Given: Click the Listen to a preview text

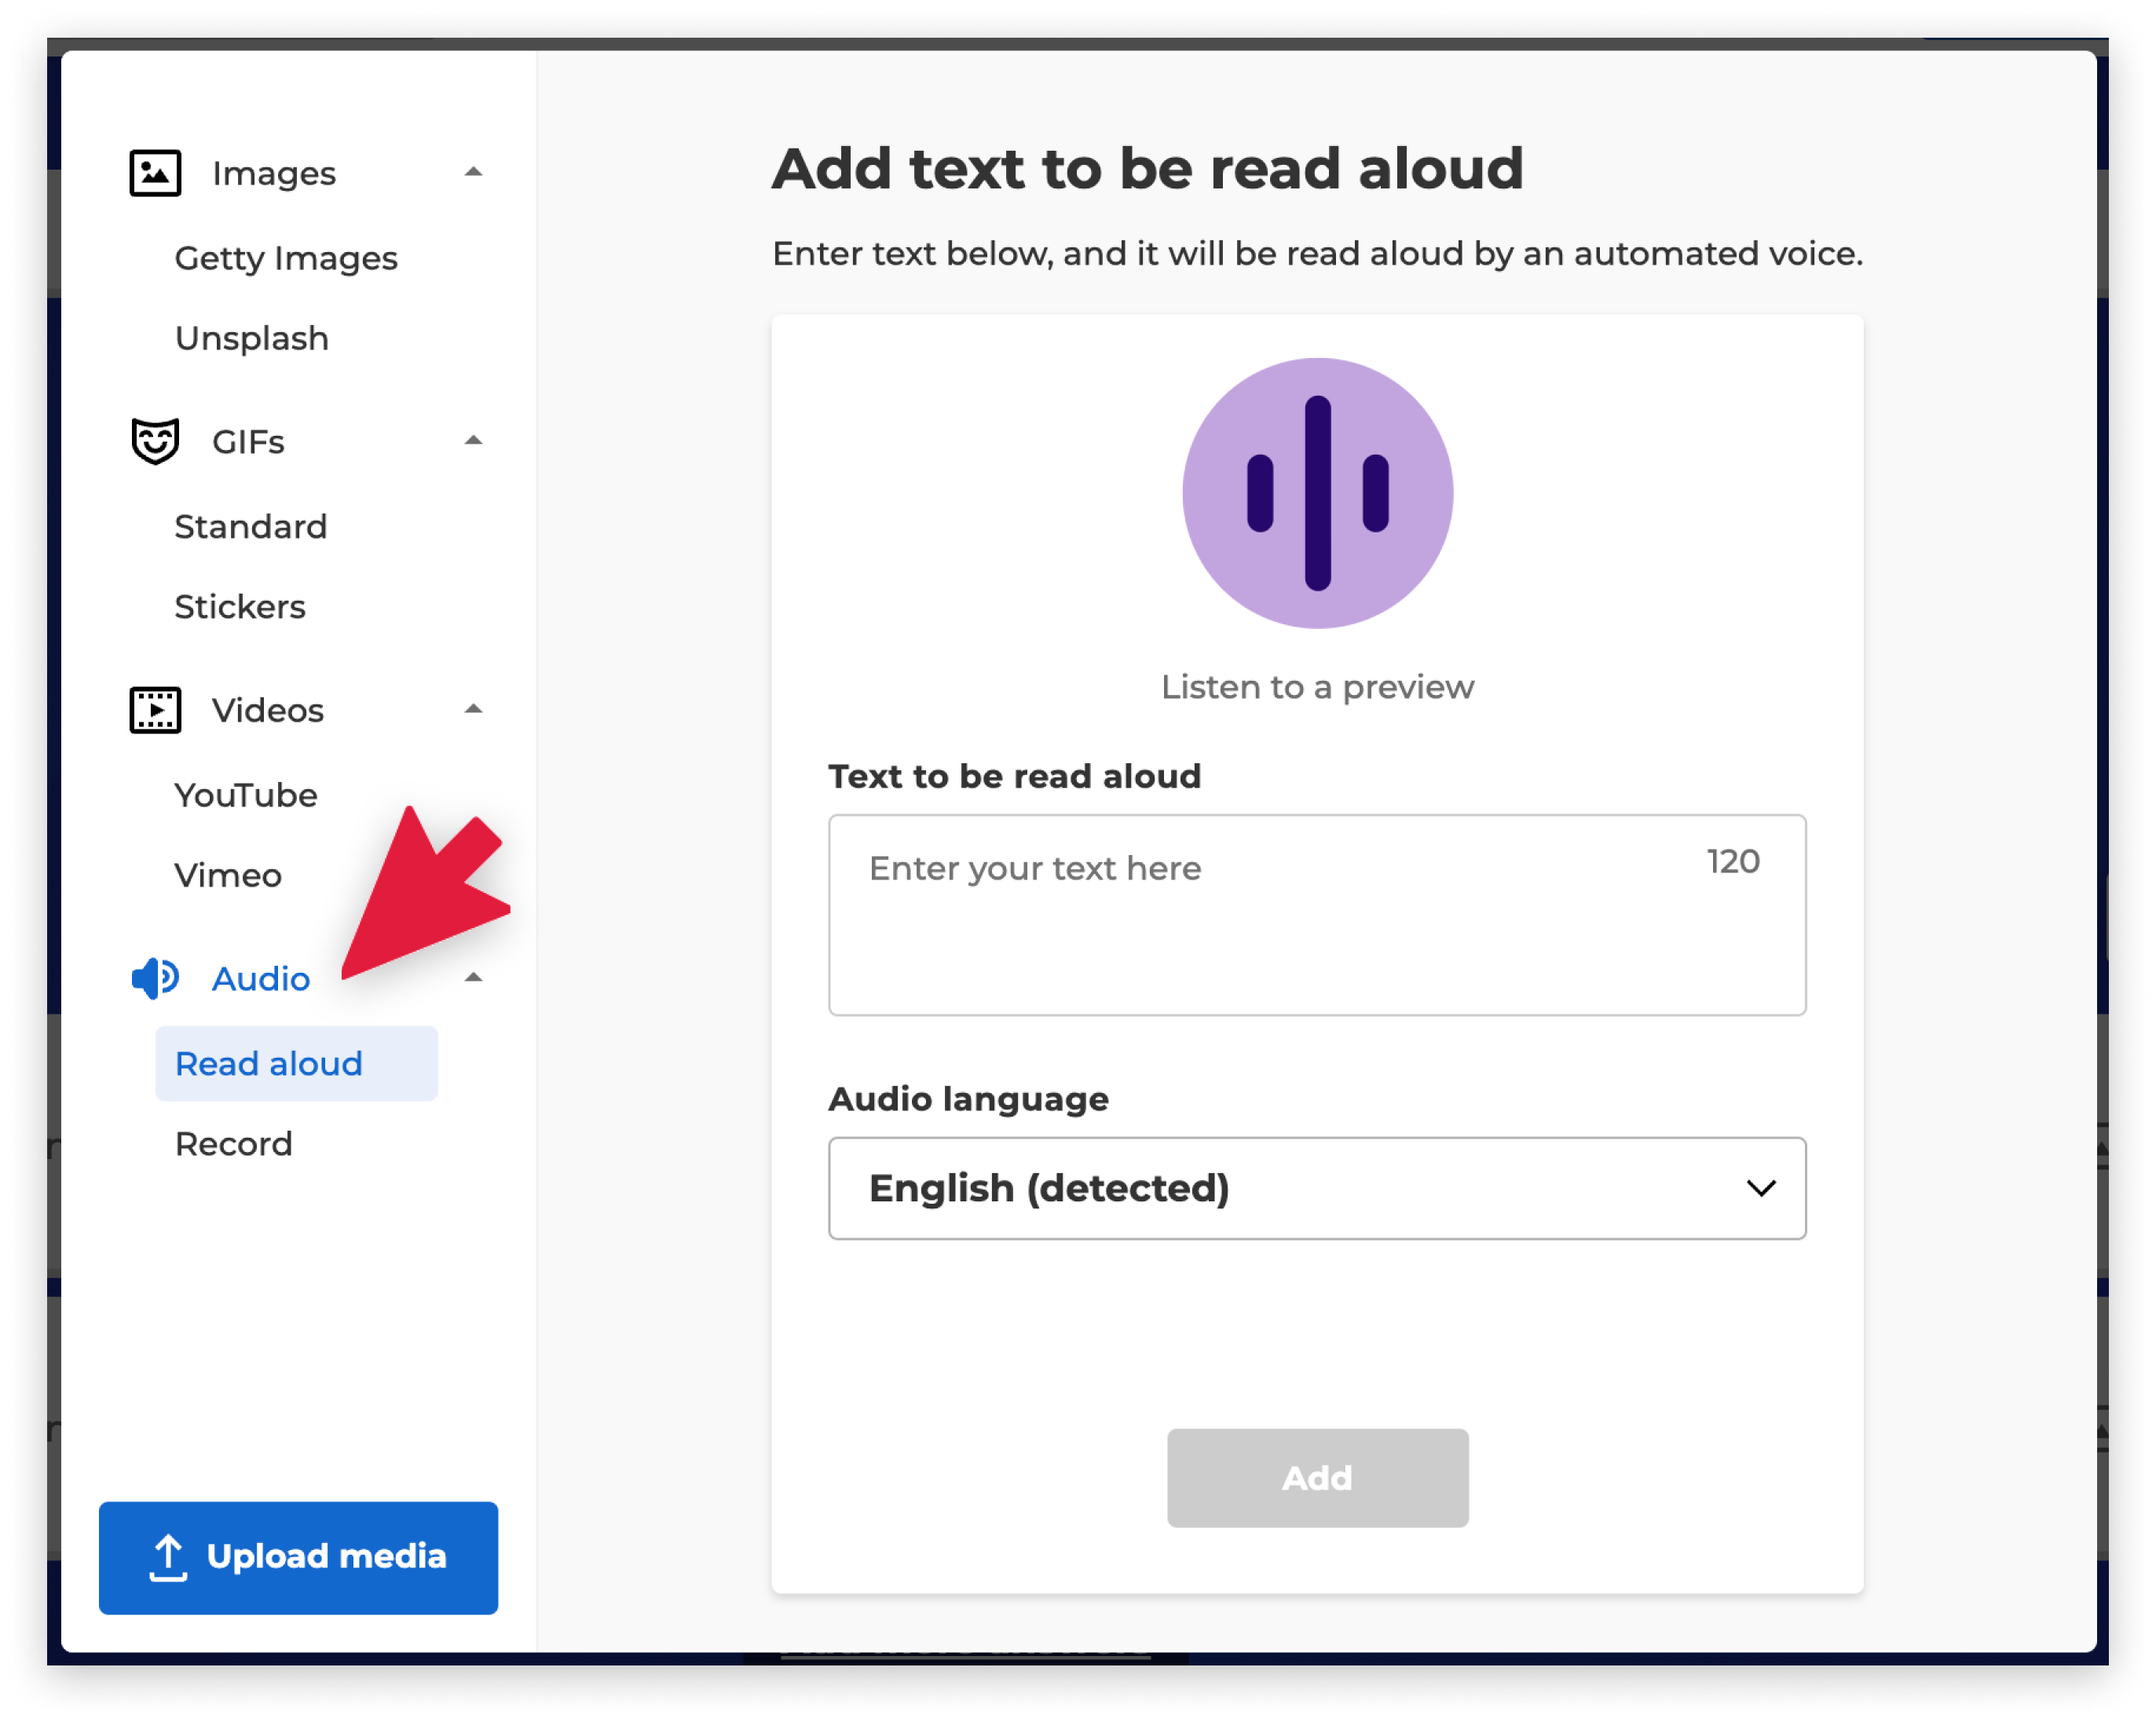Looking at the screenshot, I should click(1317, 687).
